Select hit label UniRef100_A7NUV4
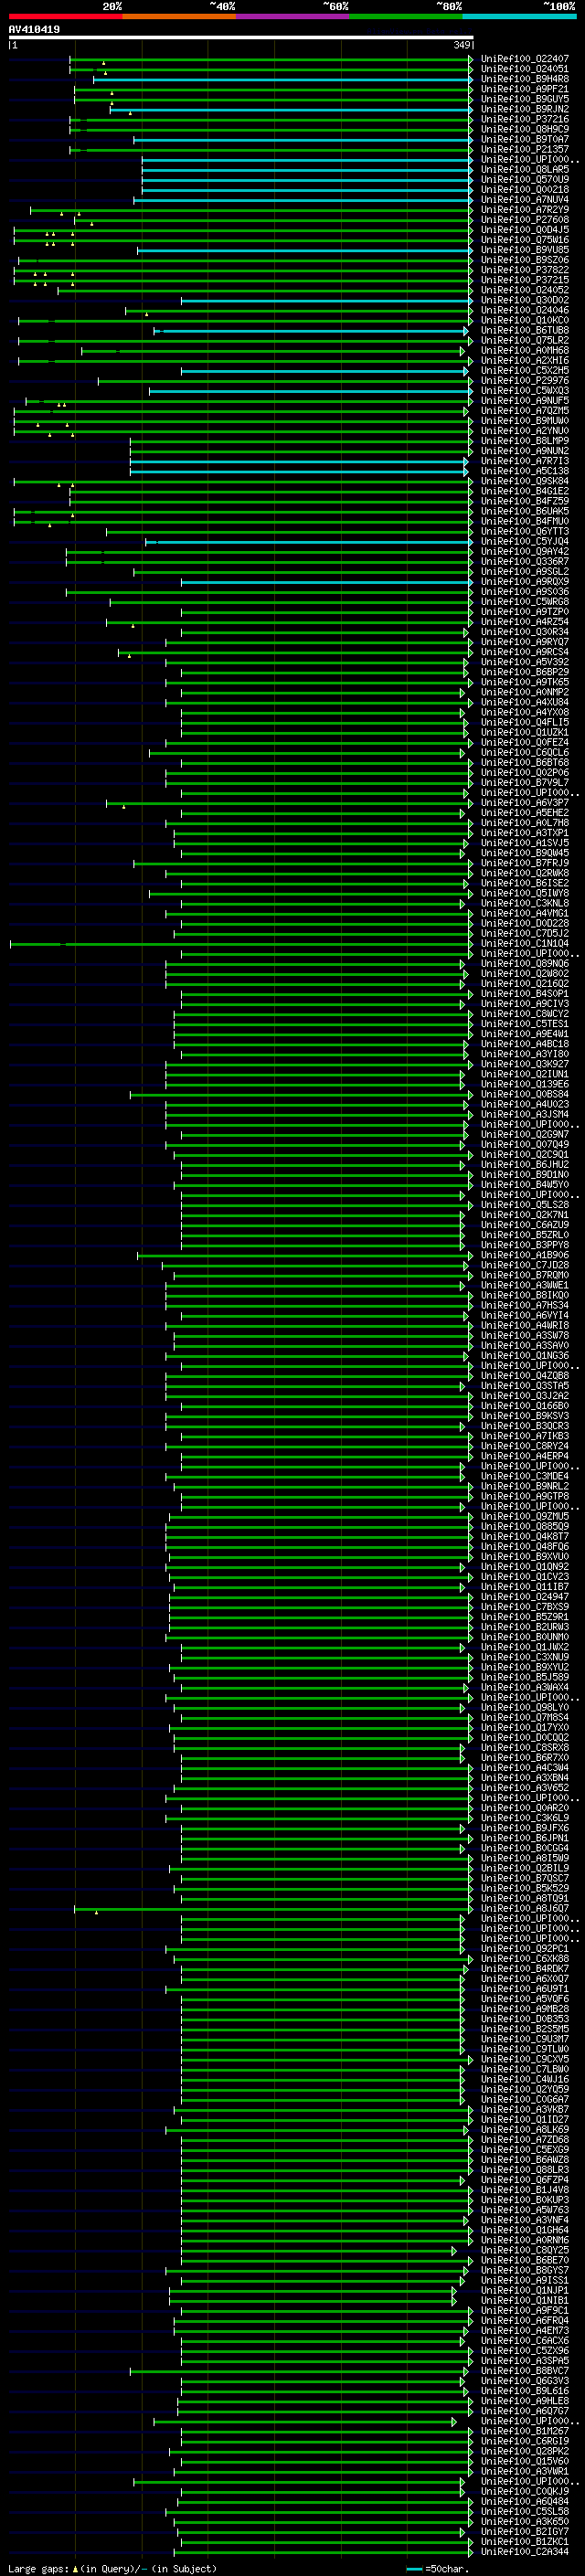This screenshot has width=585, height=2576. [x=524, y=200]
